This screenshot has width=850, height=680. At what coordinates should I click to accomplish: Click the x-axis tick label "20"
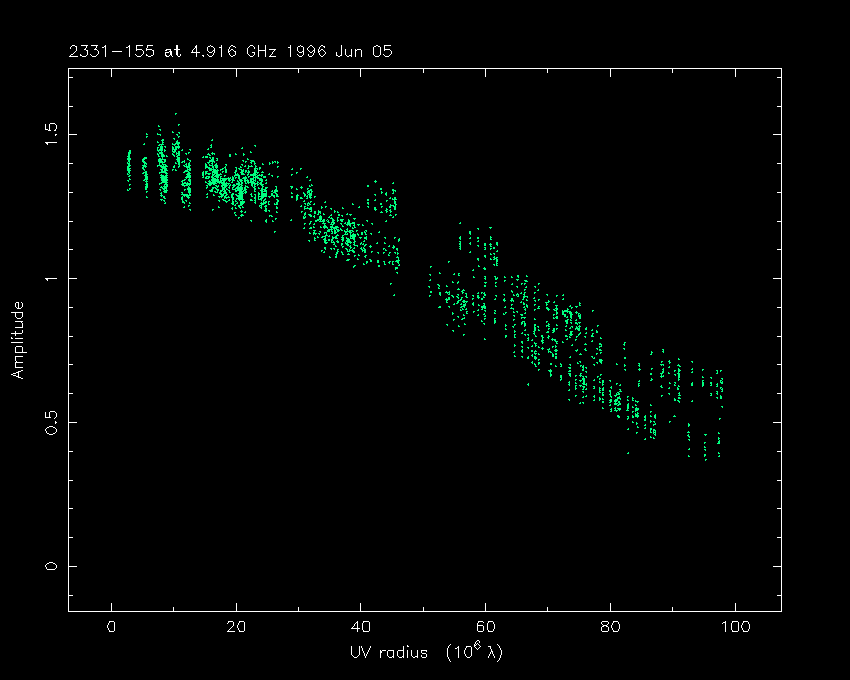point(235,628)
